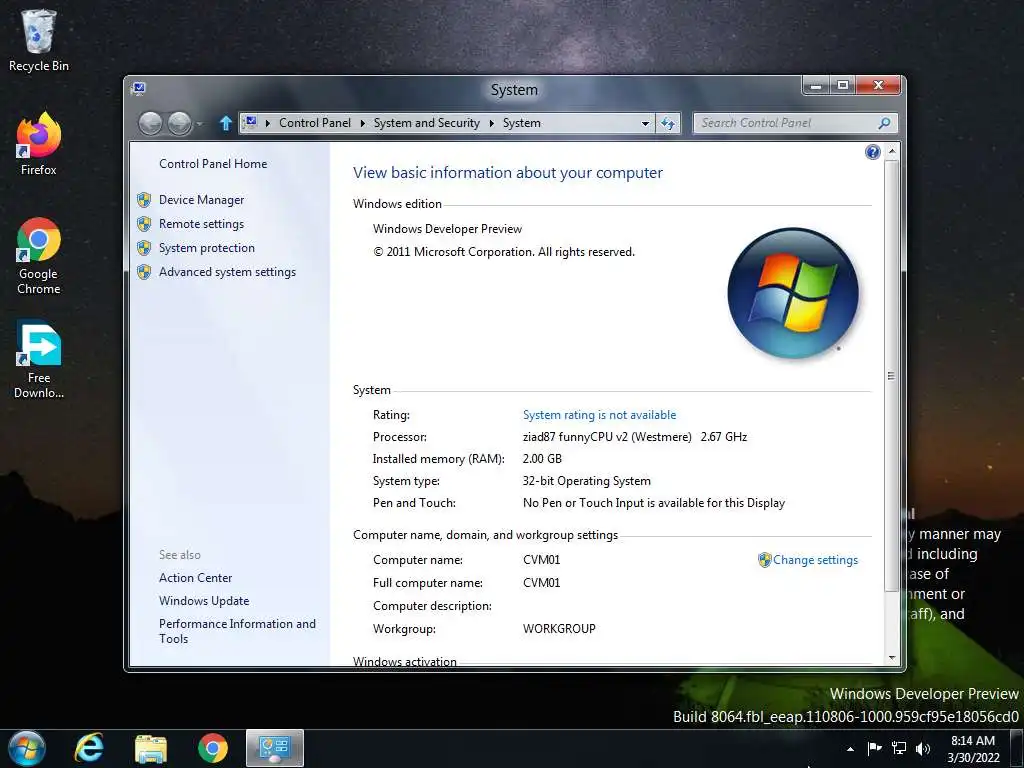Select System and Security breadcrumb
This screenshot has width=1024, height=768.
click(x=426, y=123)
